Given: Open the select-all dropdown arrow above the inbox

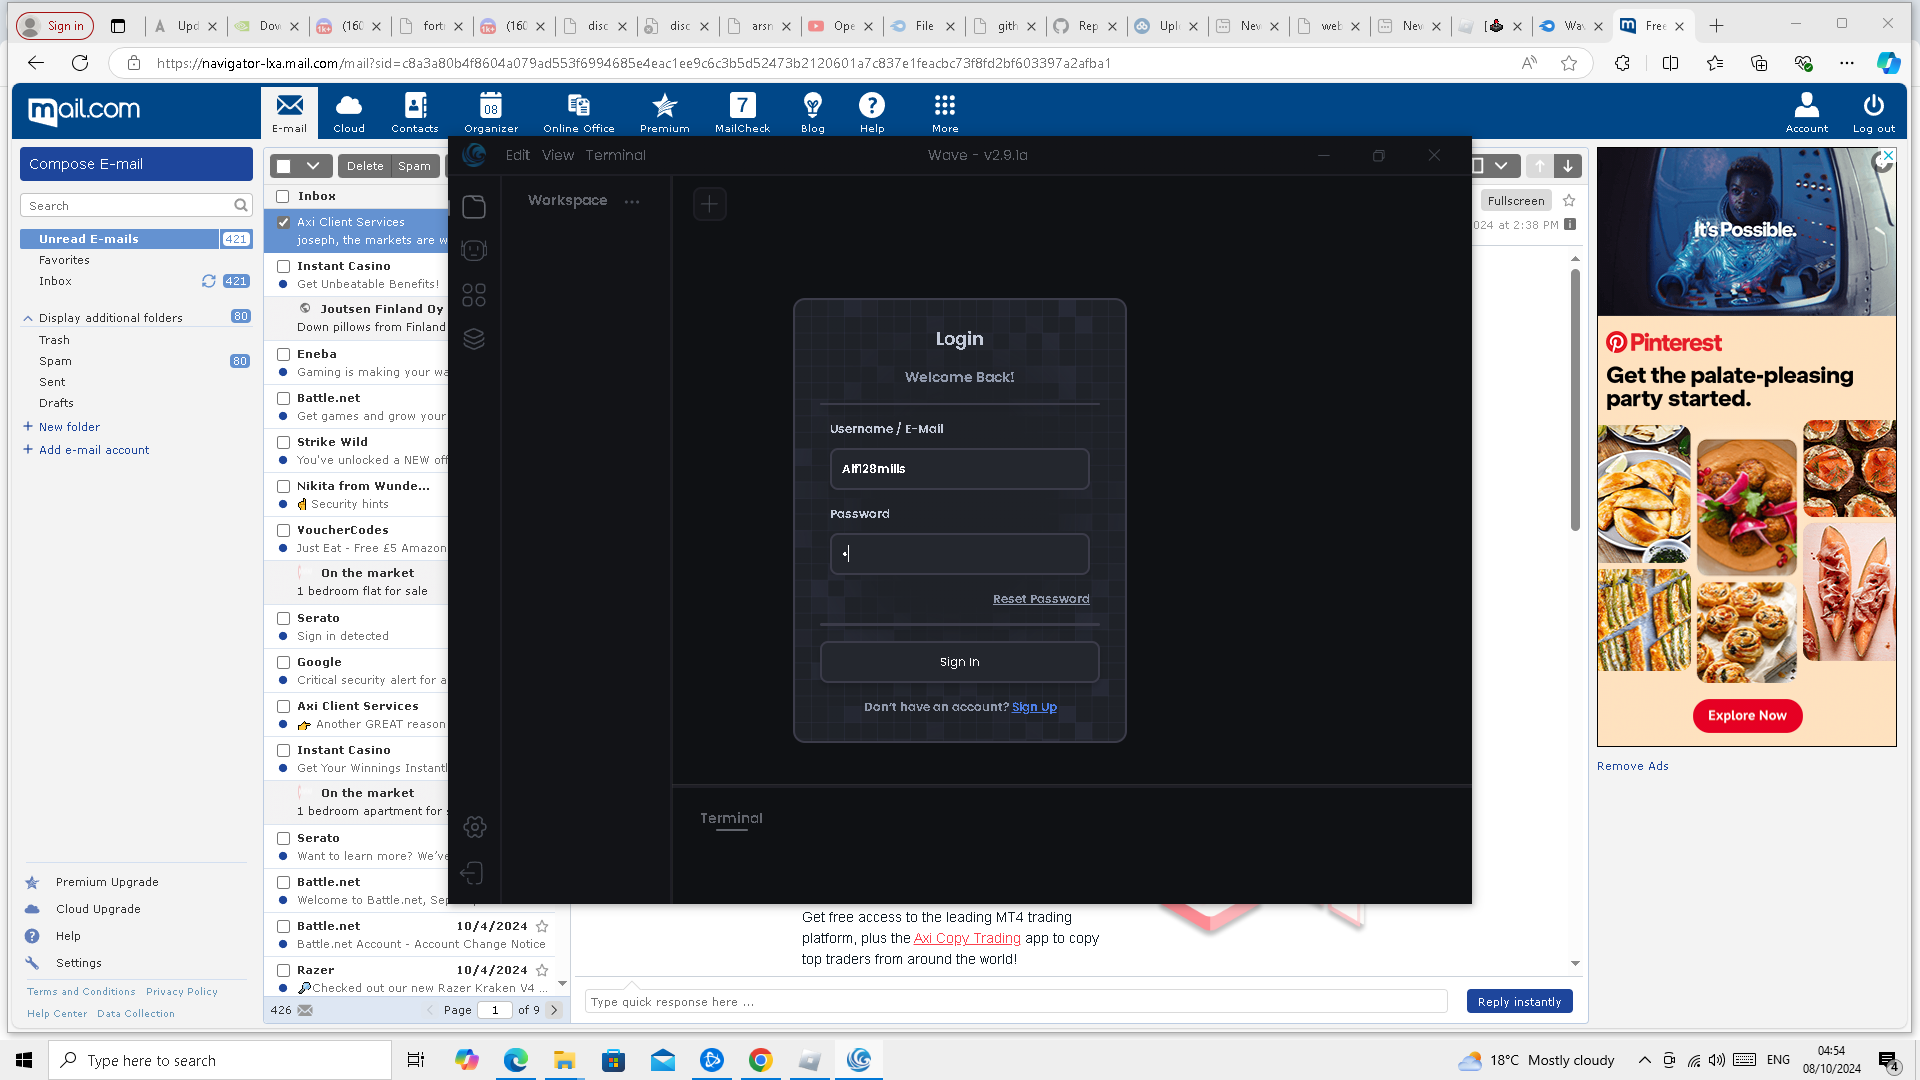Looking at the screenshot, I should 313,166.
